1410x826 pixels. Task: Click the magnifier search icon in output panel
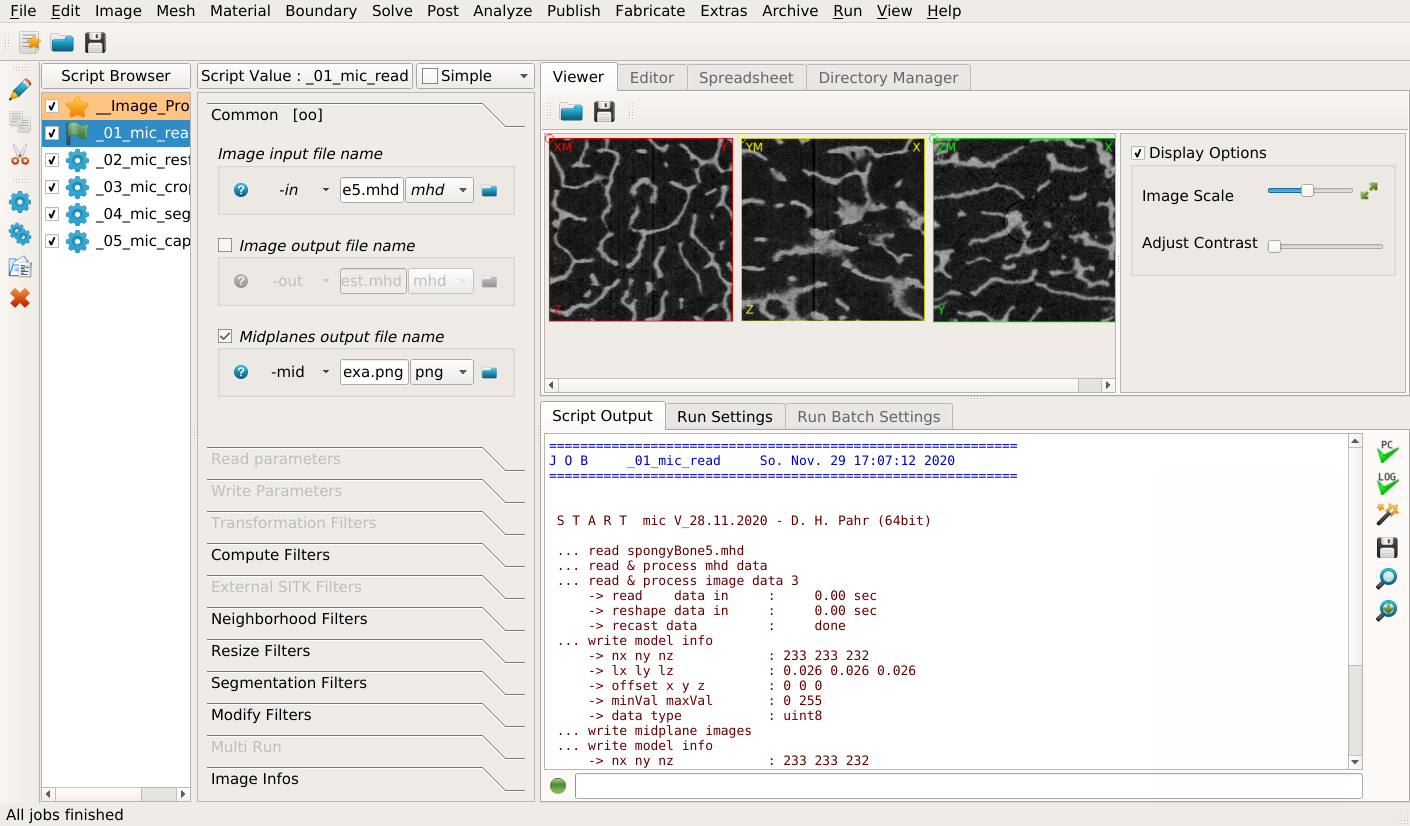[x=1387, y=578]
